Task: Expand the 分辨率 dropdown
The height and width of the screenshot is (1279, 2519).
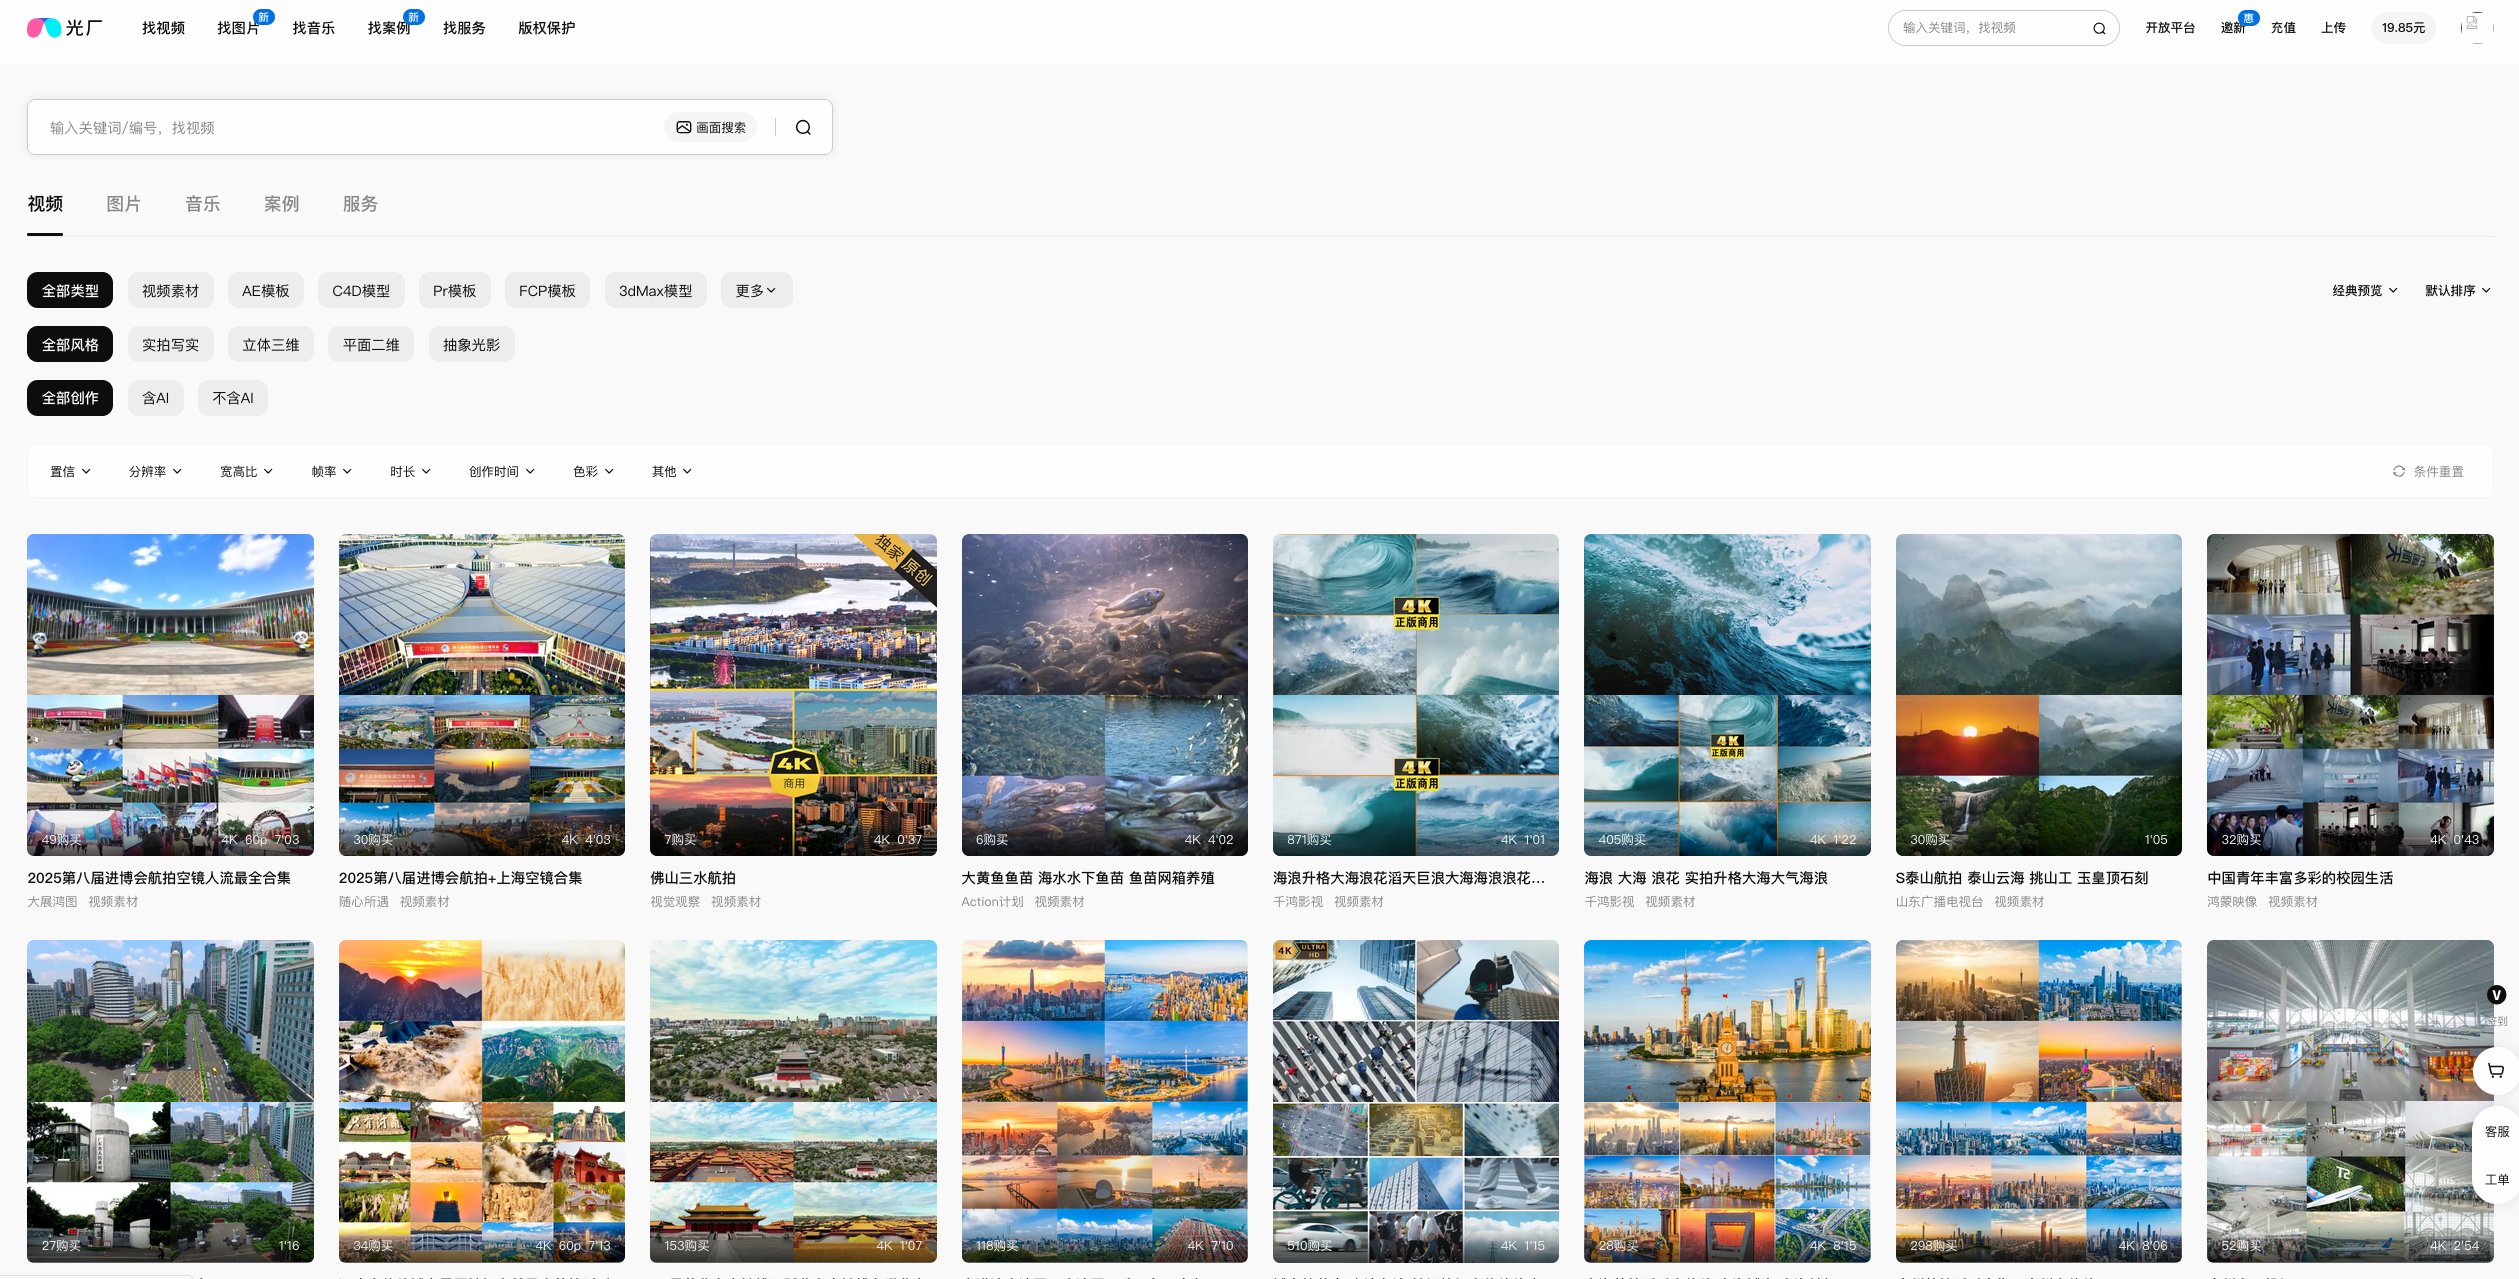Action: (155, 471)
